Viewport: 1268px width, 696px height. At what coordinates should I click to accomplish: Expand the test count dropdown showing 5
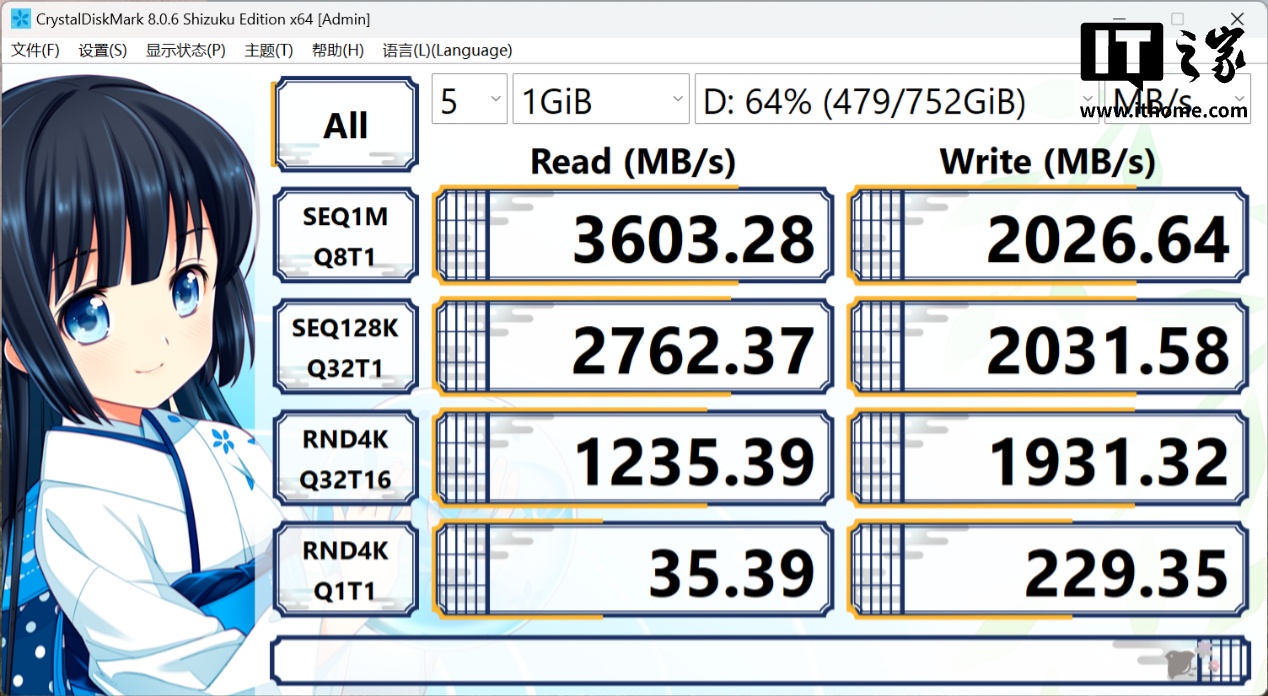(x=469, y=101)
